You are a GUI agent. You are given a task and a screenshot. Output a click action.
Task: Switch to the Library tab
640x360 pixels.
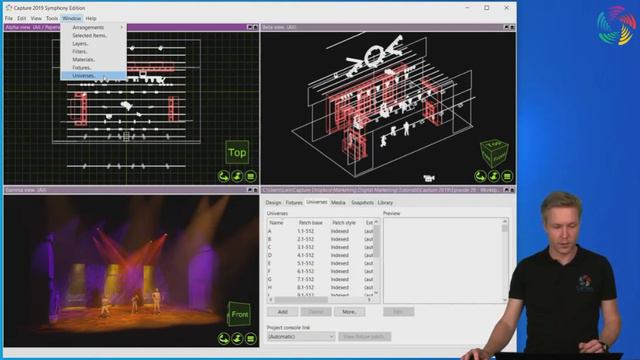(385, 202)
